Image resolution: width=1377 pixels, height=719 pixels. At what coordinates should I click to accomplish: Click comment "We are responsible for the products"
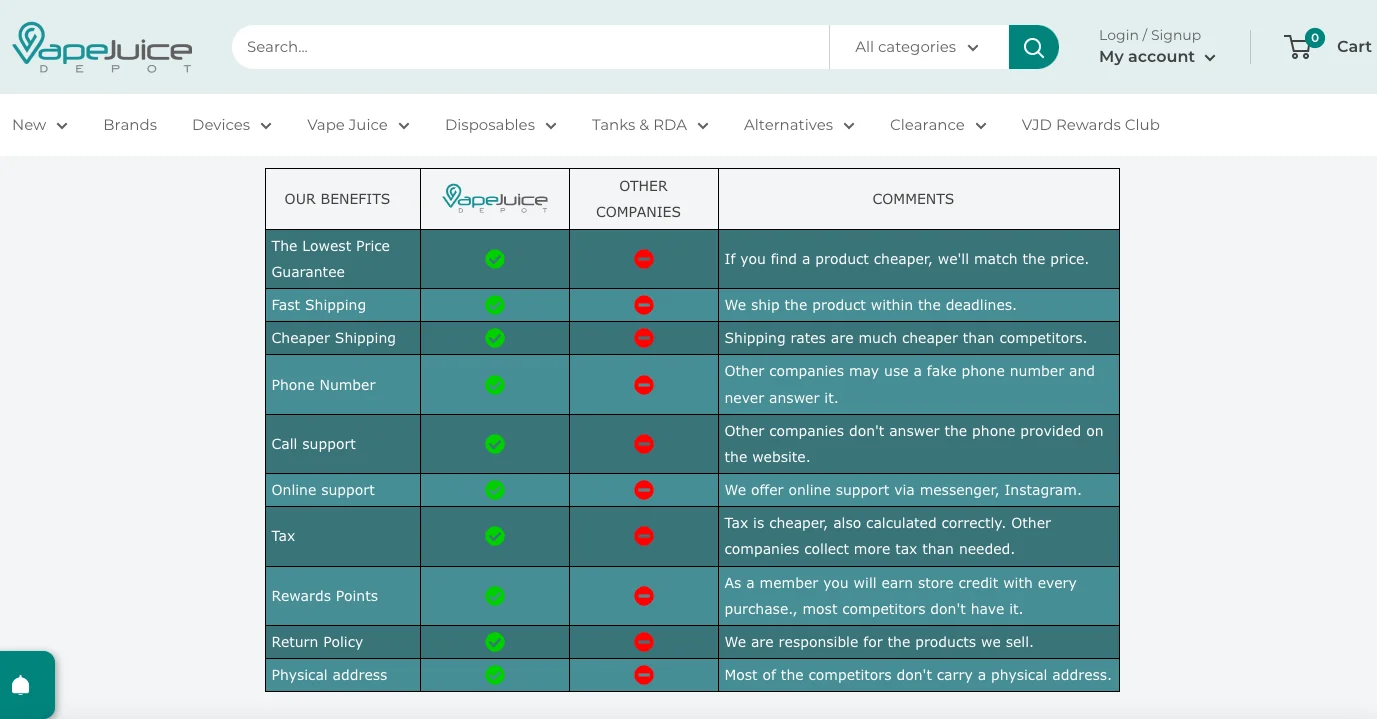pos(918,642)
